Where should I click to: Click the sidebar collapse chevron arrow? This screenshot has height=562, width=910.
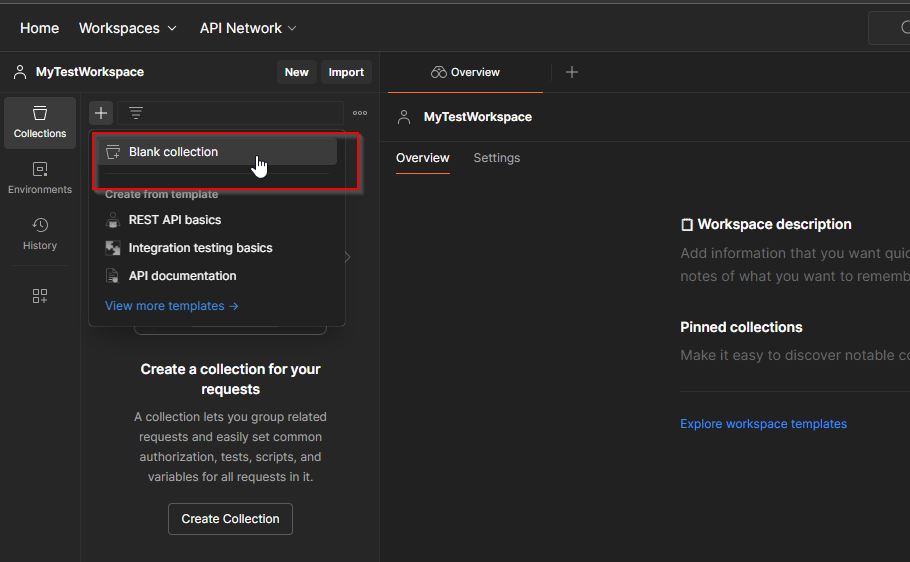[x=347, y=257]
